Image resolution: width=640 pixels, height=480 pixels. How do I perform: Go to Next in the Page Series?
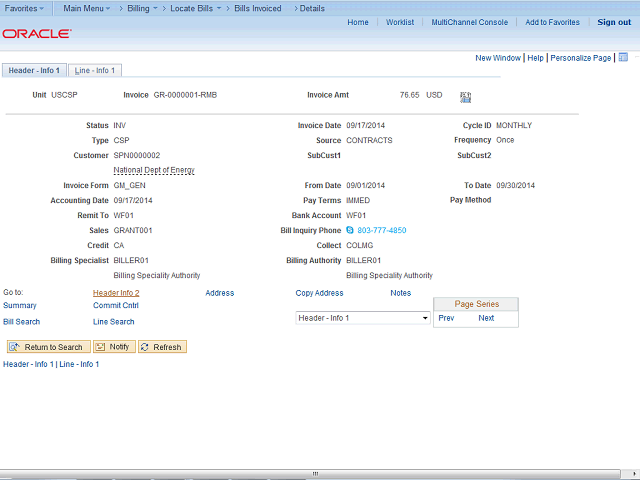(x=486, y=318)
